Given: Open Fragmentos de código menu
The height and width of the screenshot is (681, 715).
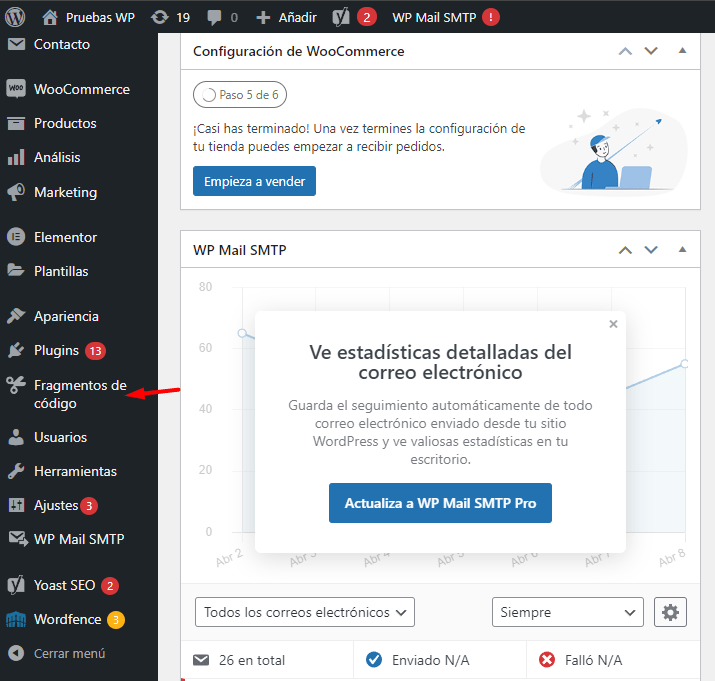Looking at the screenshot, I should click(80, 394).
